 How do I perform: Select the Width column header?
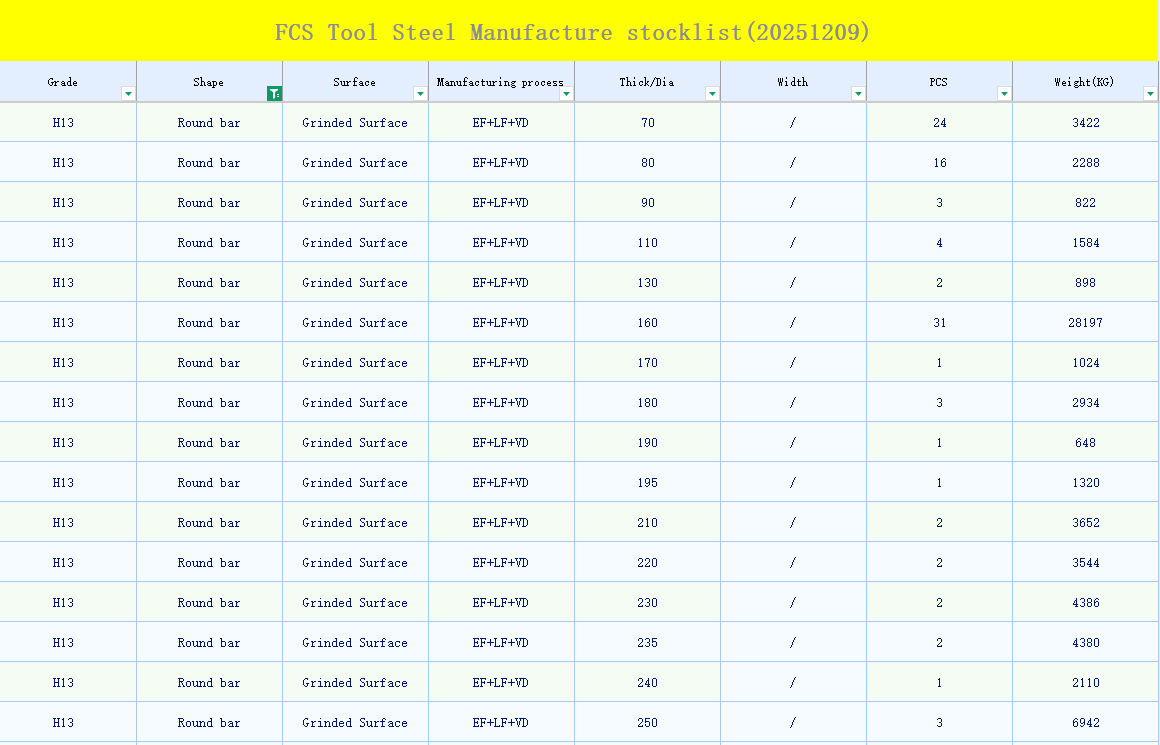(793, 82)
